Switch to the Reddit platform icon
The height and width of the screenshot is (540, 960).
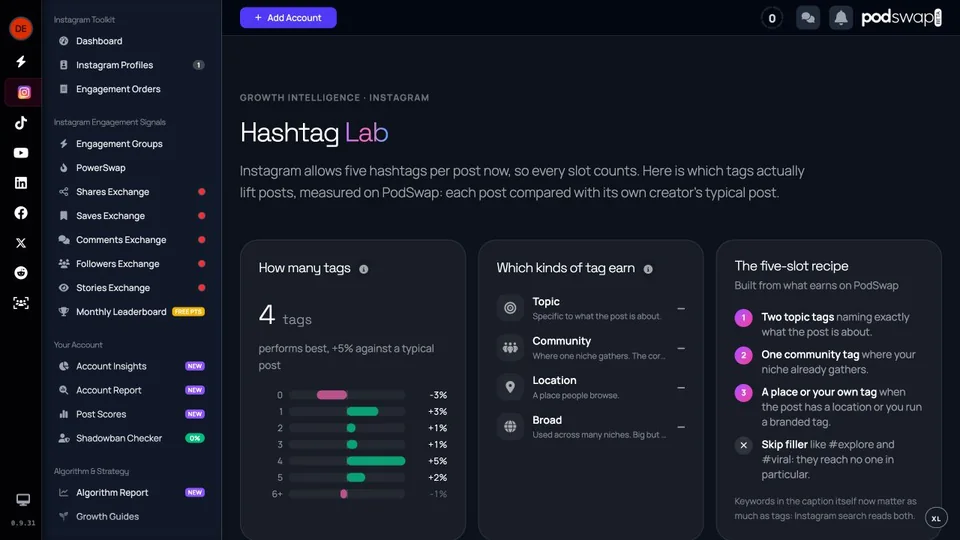click(21, 272)
